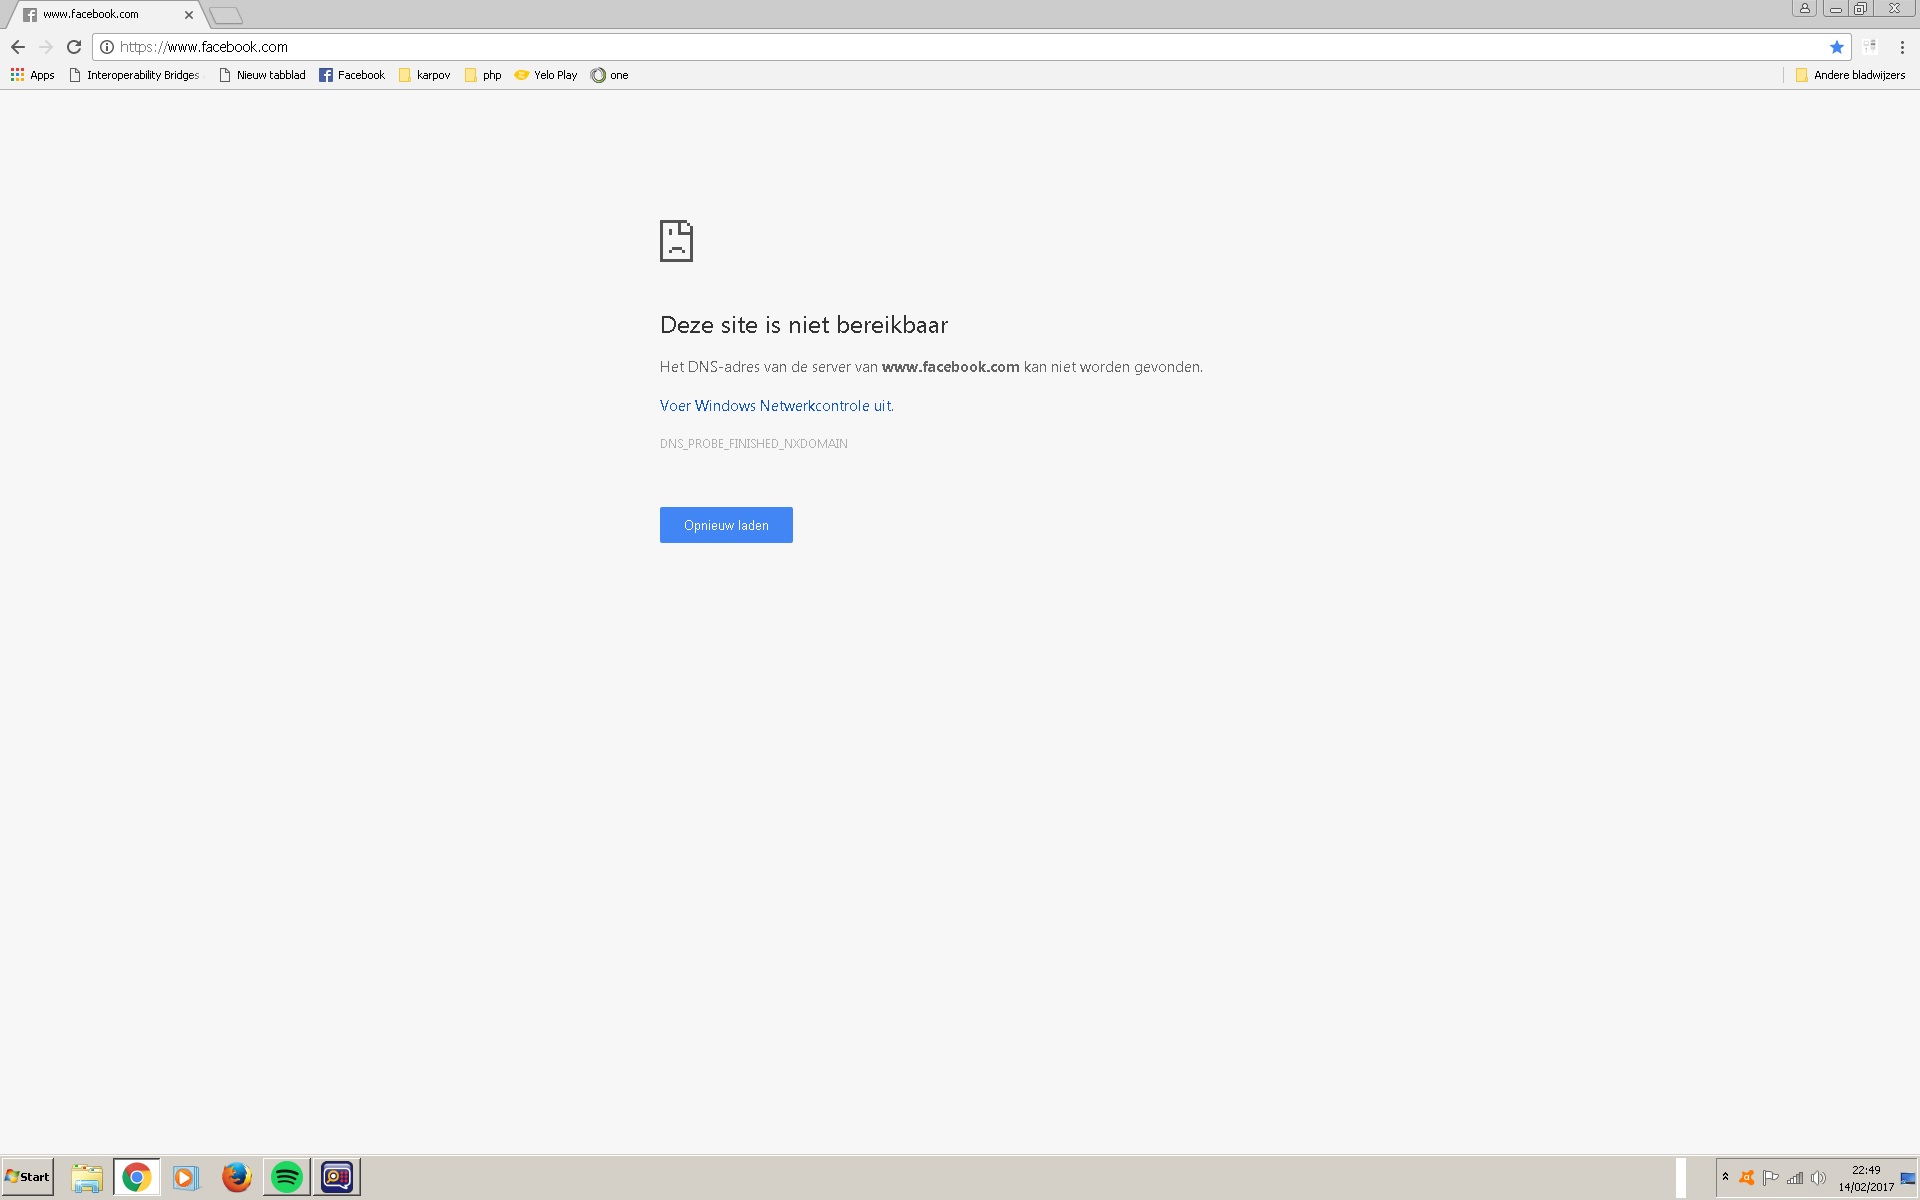Follow the Voer Windows Netwerkcontrole uit link
The image size is (1920, 1200).
[776, 406]
